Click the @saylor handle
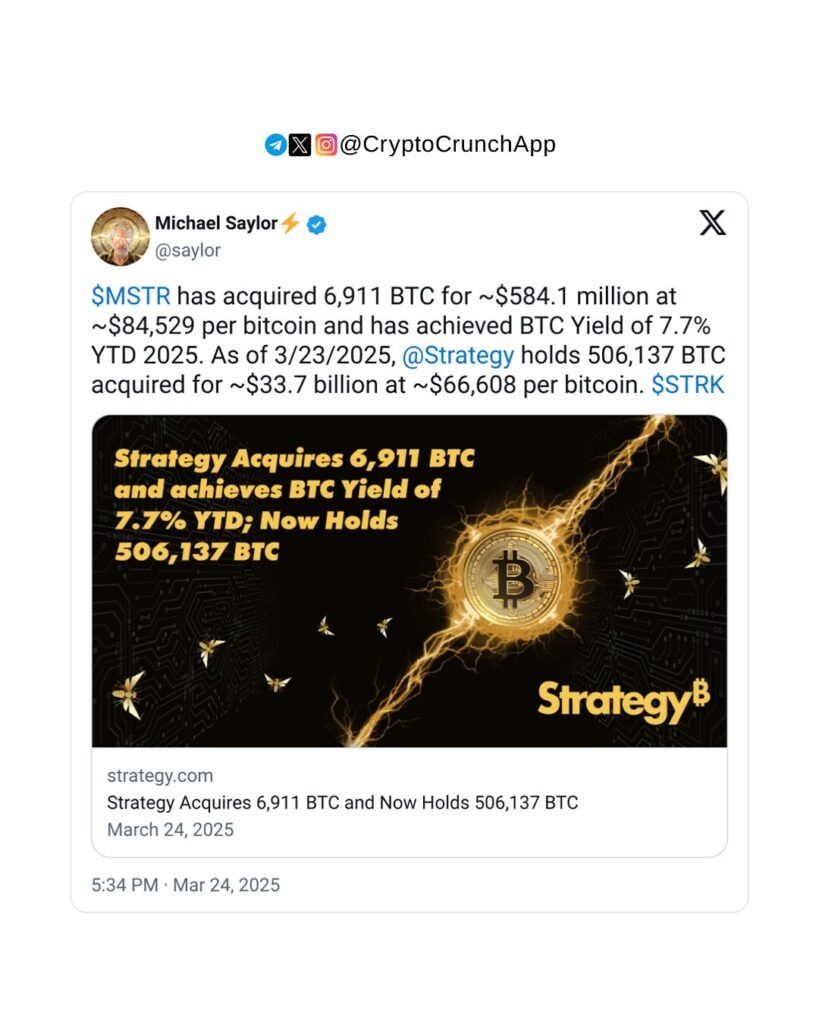The image size is (819, 1024). (x=188, y=251)
